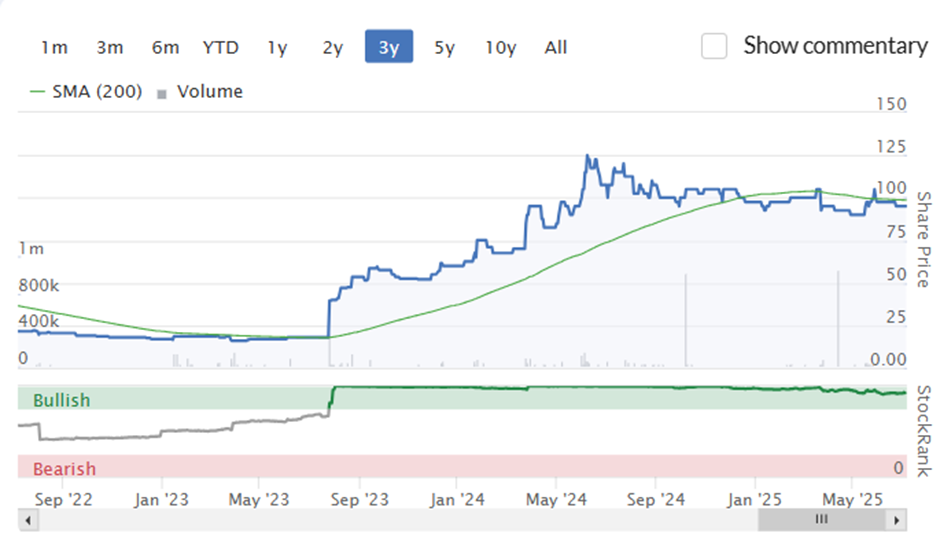The image size is (940, 537).
Task: Click the 50 price axis value
Action: pyautogui.click(x=896, y=274)
